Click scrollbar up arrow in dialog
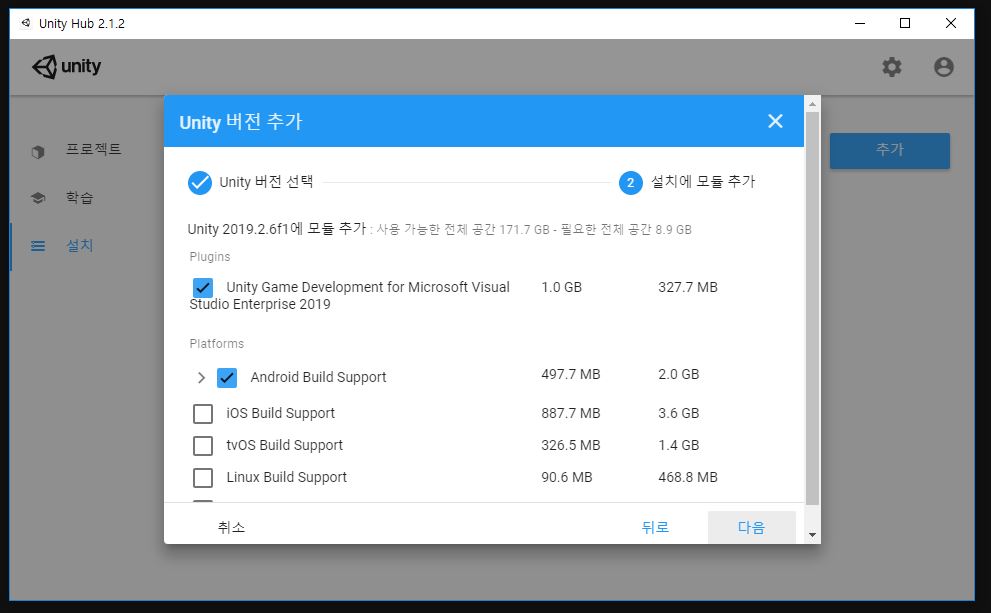This screenshot has width=991, height=613. coord(812,104)
